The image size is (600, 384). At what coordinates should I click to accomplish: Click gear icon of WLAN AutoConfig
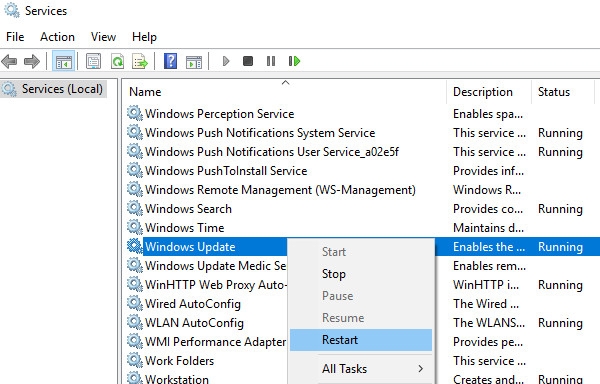135,322
